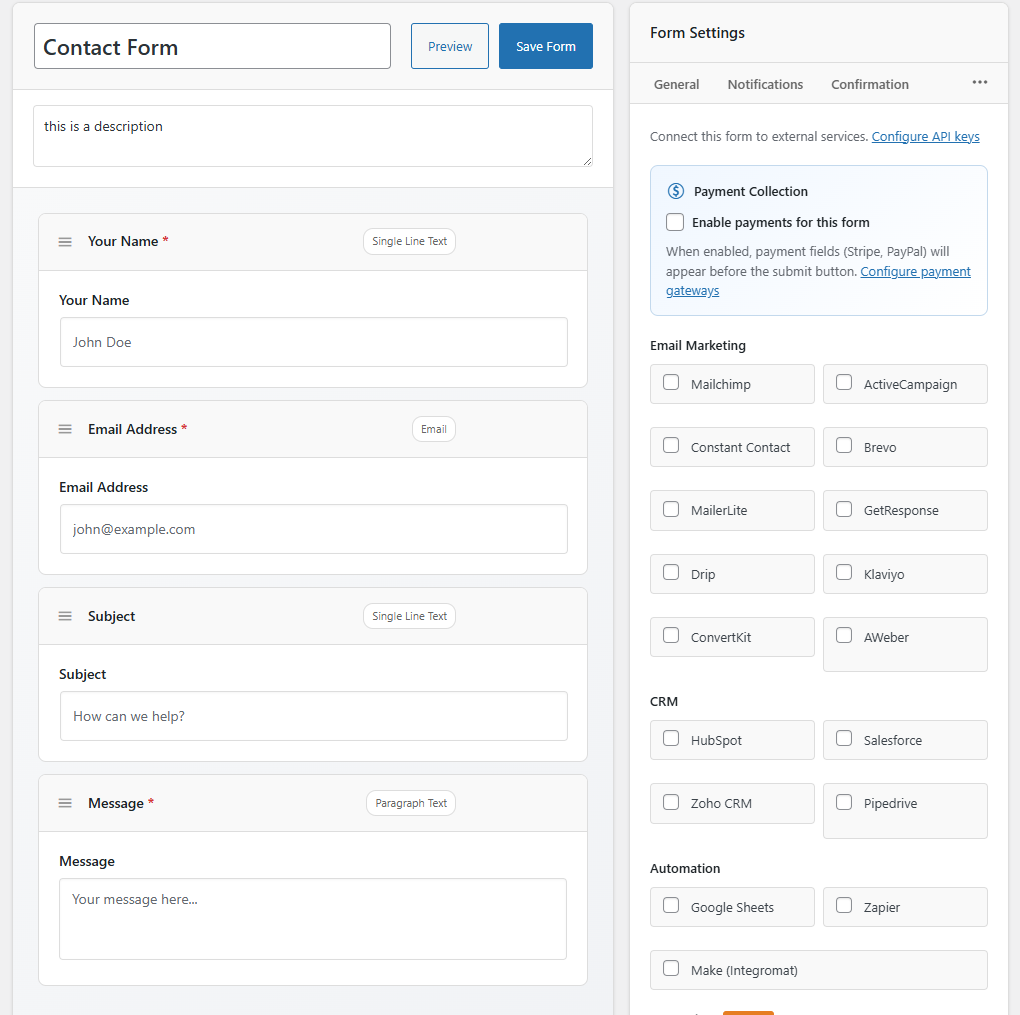Click the drag handle icon on Message field
Viewport: 1020px width, 1015px height.
65,803
